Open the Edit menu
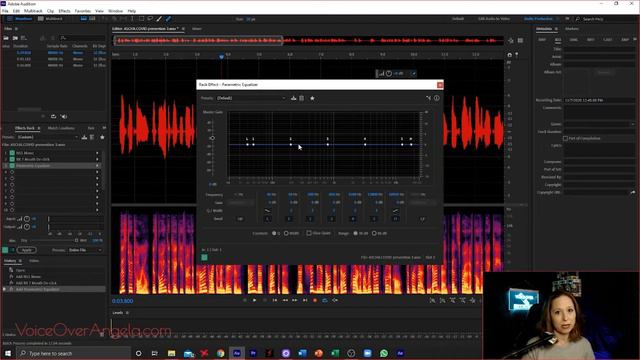The image size is (640, 360). [x=16, y=11]
